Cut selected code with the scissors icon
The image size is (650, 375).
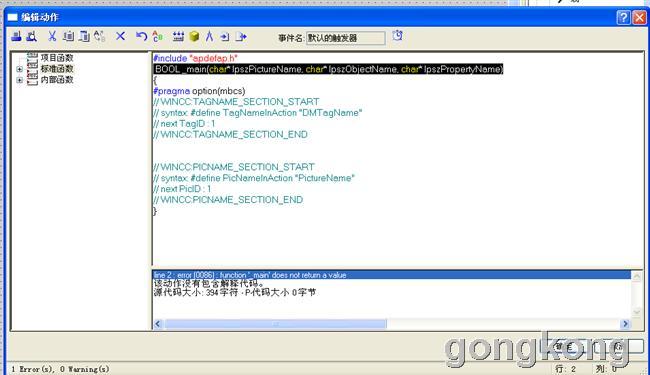[52, 36]
